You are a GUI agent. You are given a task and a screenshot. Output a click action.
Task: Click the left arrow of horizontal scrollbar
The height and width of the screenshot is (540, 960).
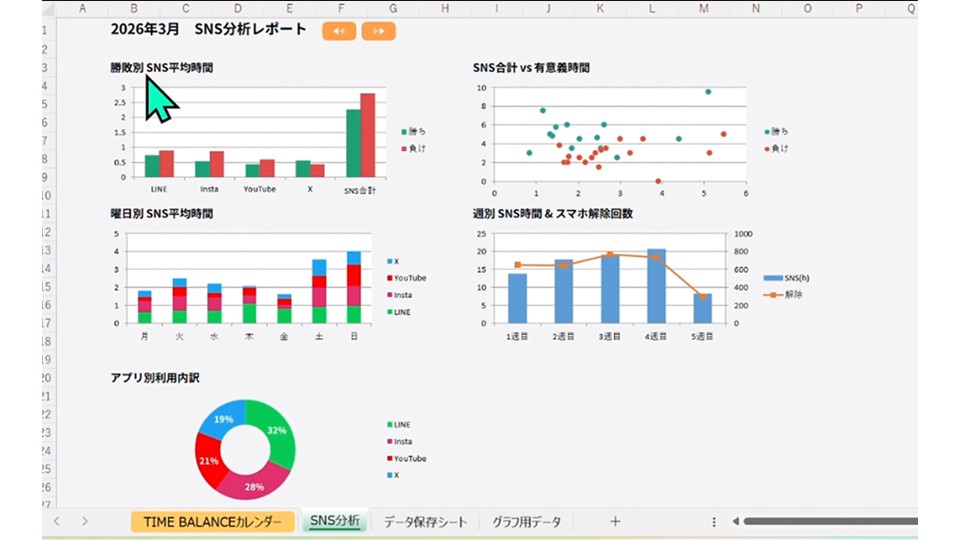[735, 521]
